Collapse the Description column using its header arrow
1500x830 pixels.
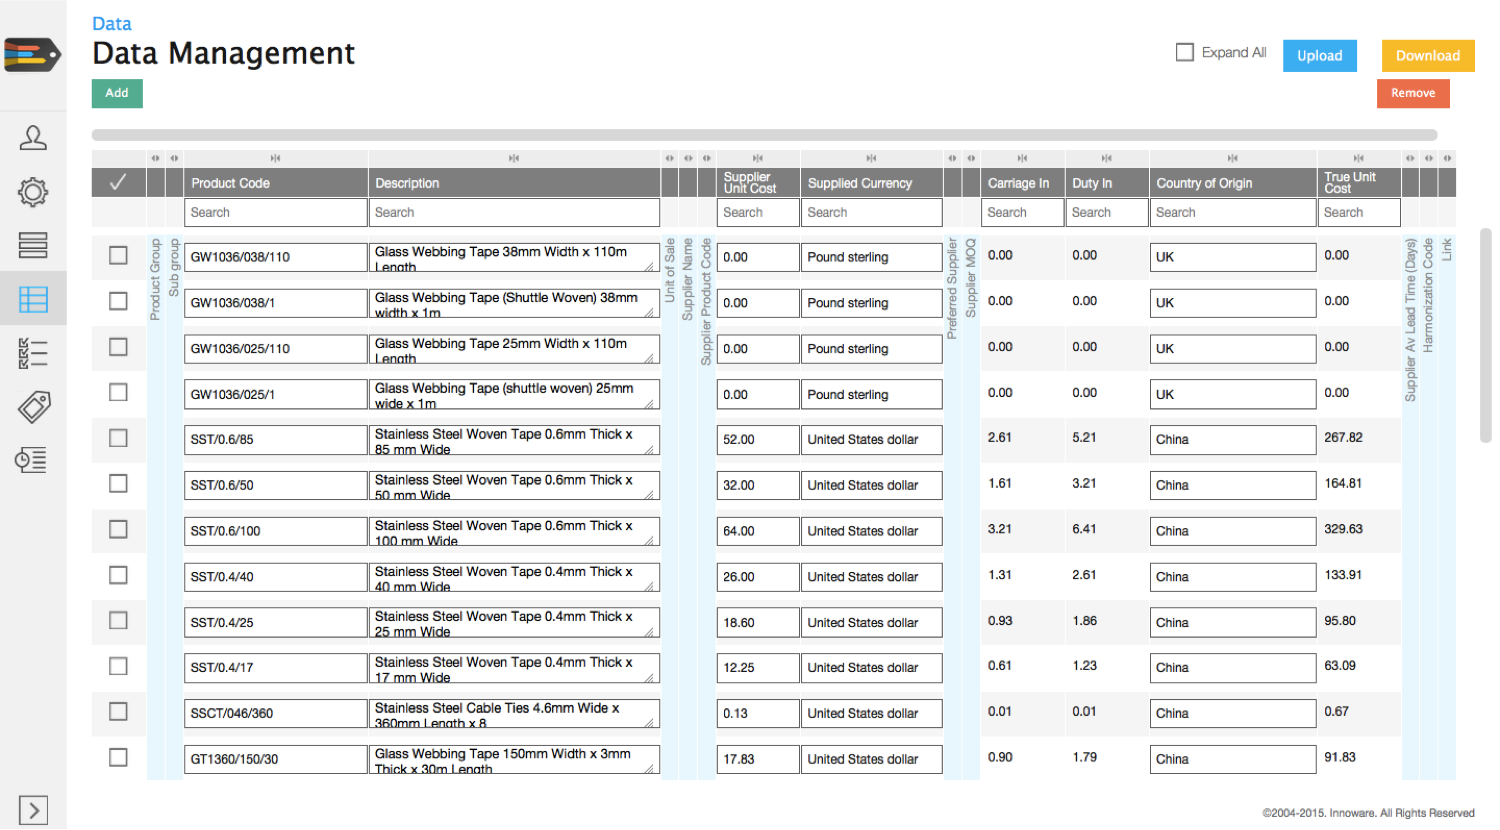tap(514, 157)
